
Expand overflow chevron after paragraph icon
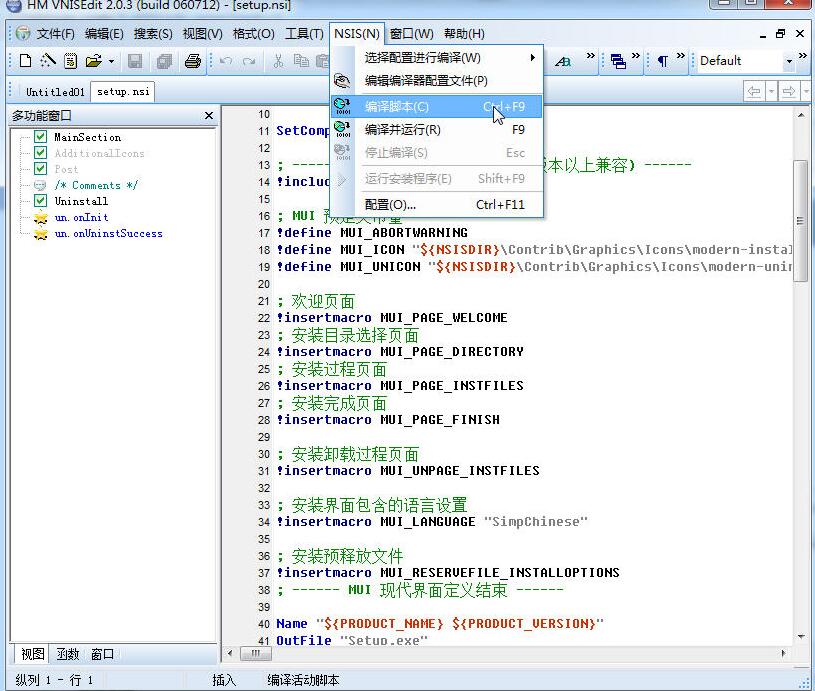pos(680,56)
